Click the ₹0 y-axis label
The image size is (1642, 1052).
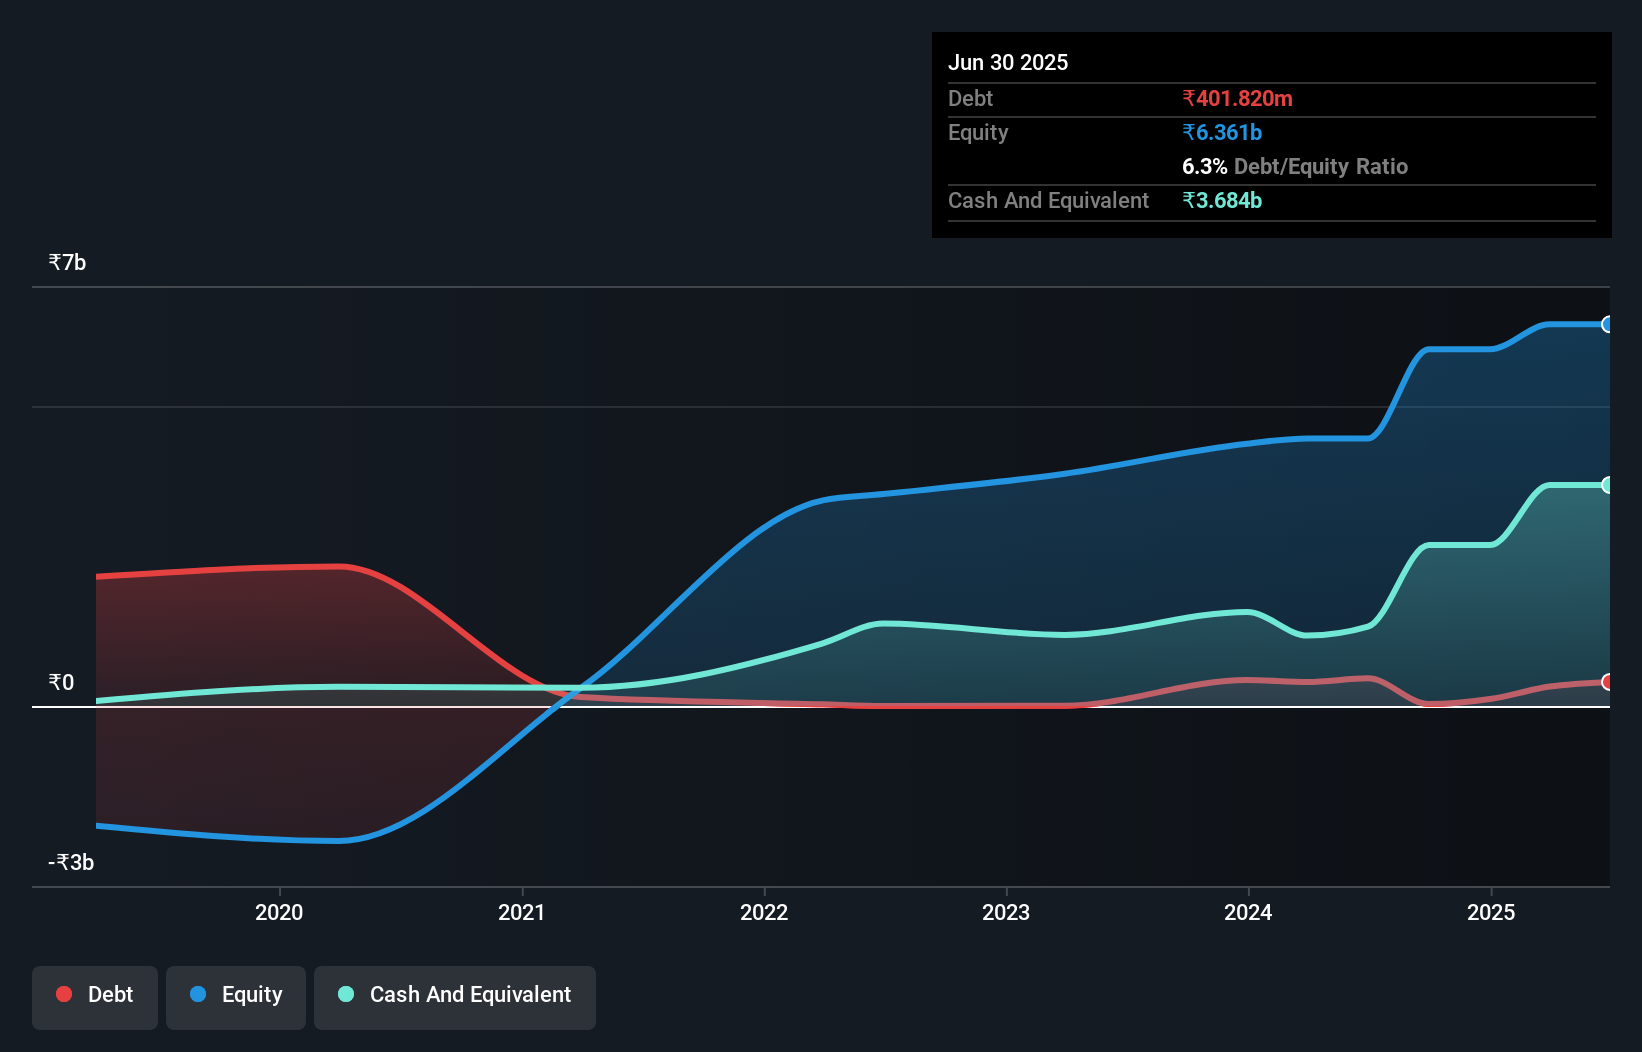point(61,683)
